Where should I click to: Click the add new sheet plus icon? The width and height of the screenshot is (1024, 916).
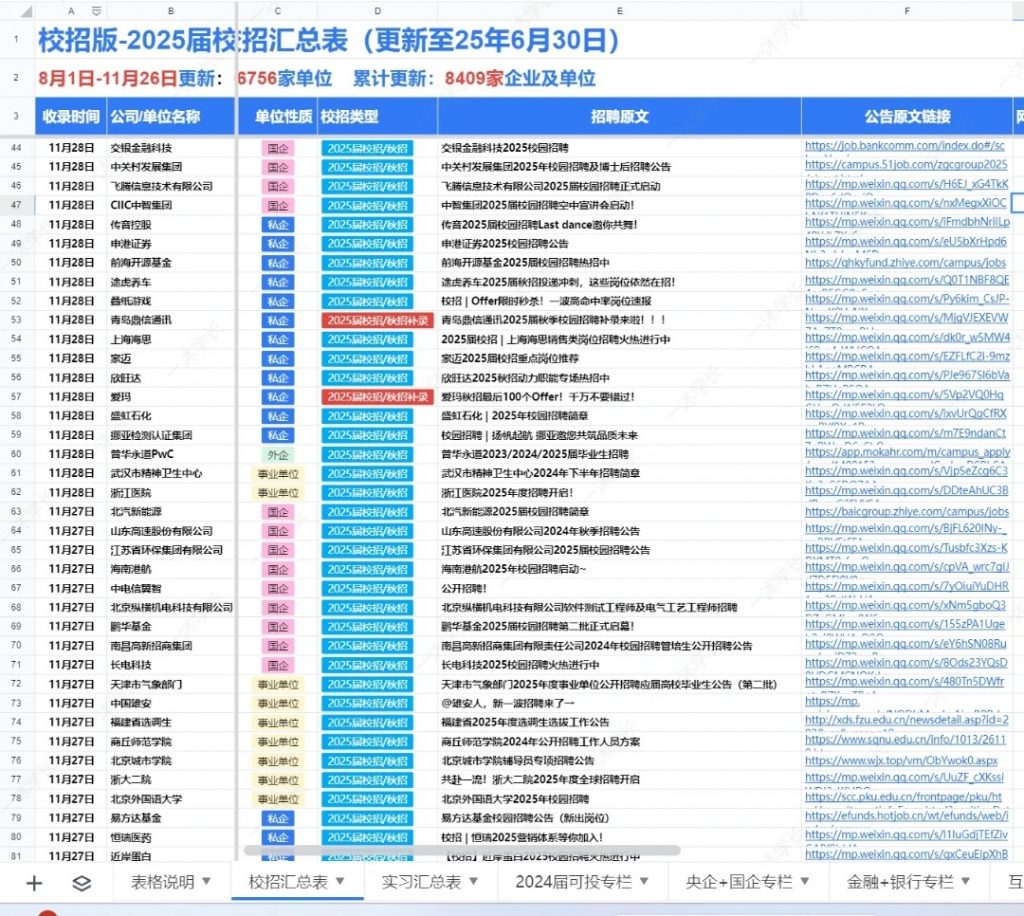pyautogui.click(x=35, y=883)
